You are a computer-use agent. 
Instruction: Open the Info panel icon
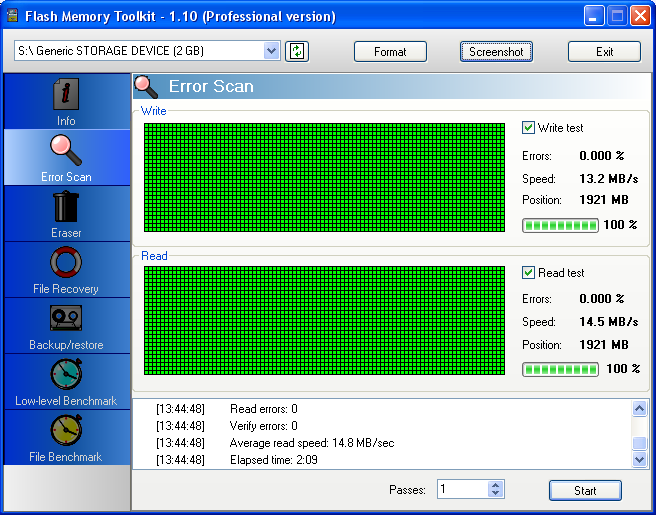click(x=66, y=94)
